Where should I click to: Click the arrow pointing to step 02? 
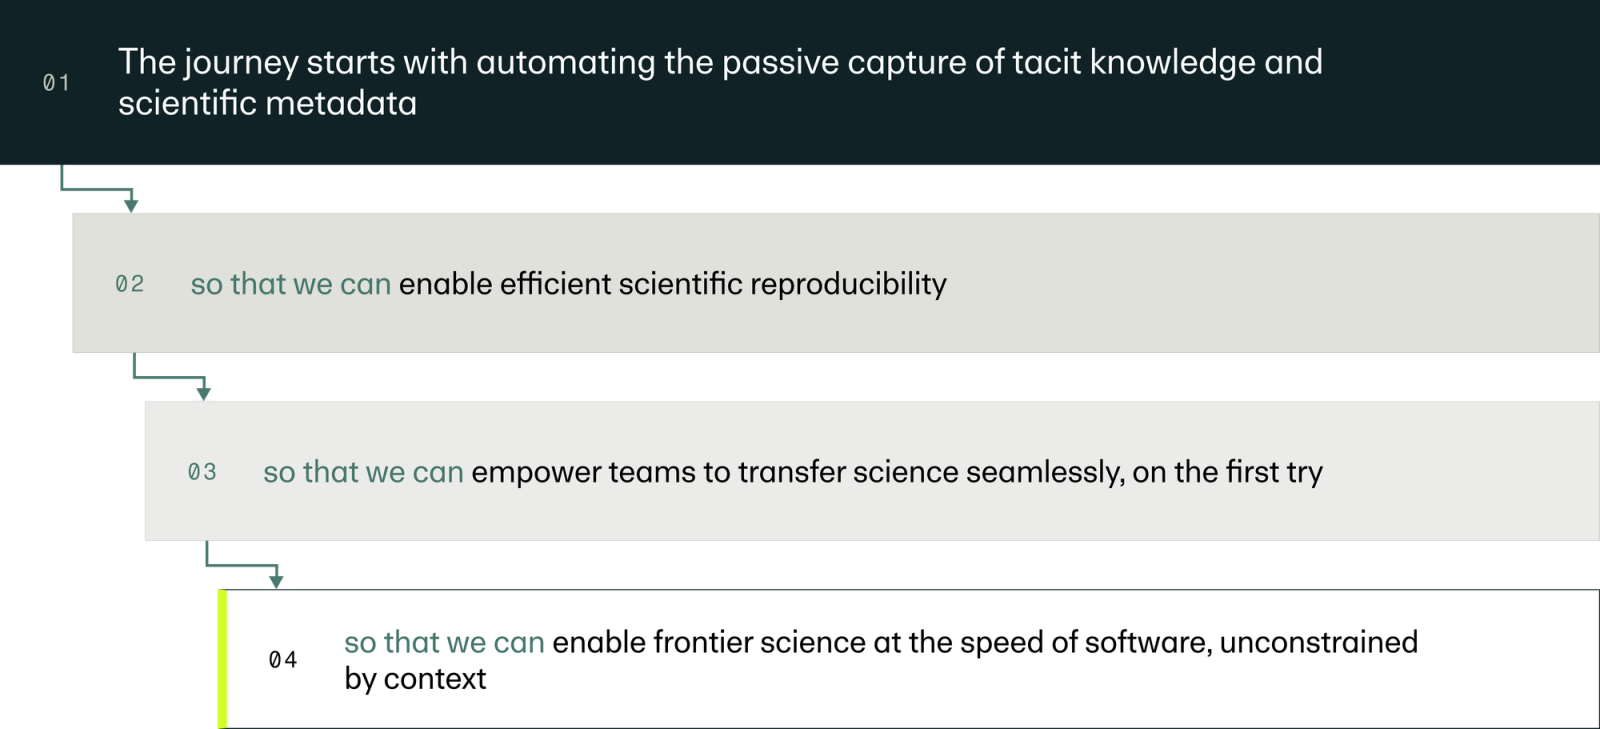coord(97,188)
